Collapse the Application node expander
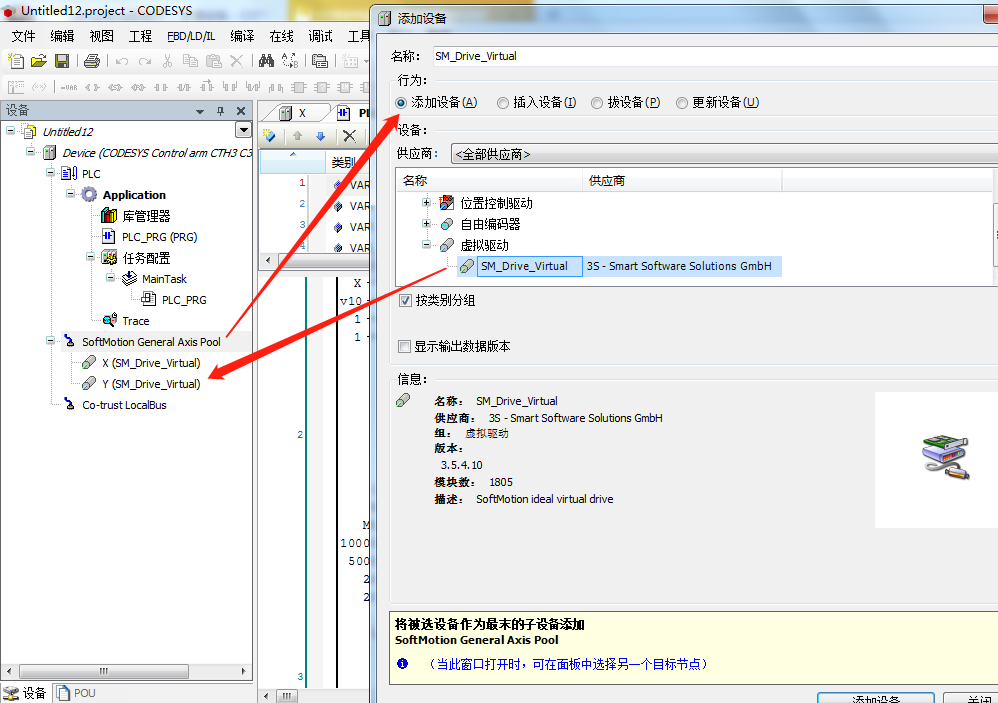 (x=70, y=194)
